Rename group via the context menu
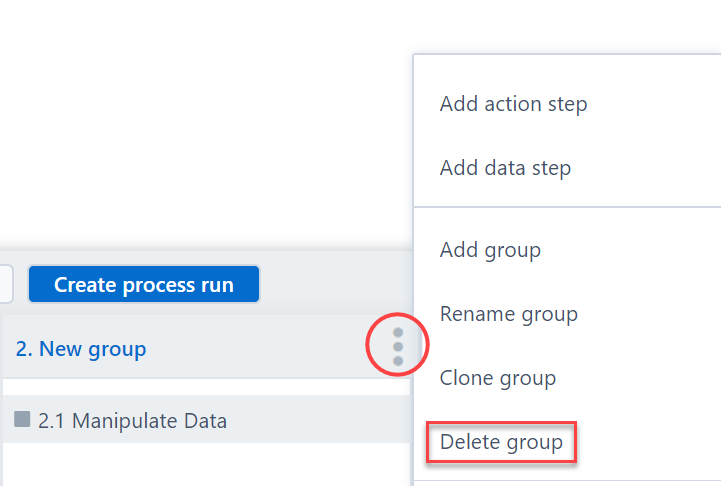Screen dimensions: 721x486 [x=508, y=314]
